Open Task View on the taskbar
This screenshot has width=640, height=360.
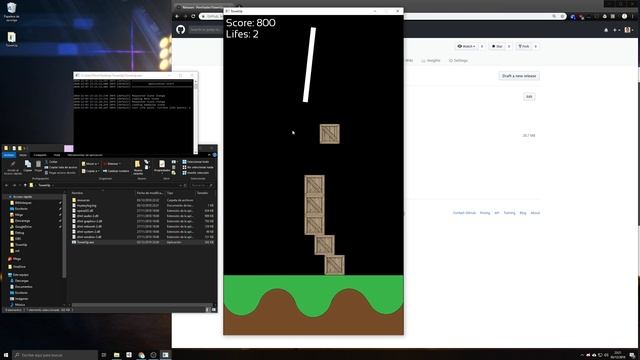click(104, 355)
